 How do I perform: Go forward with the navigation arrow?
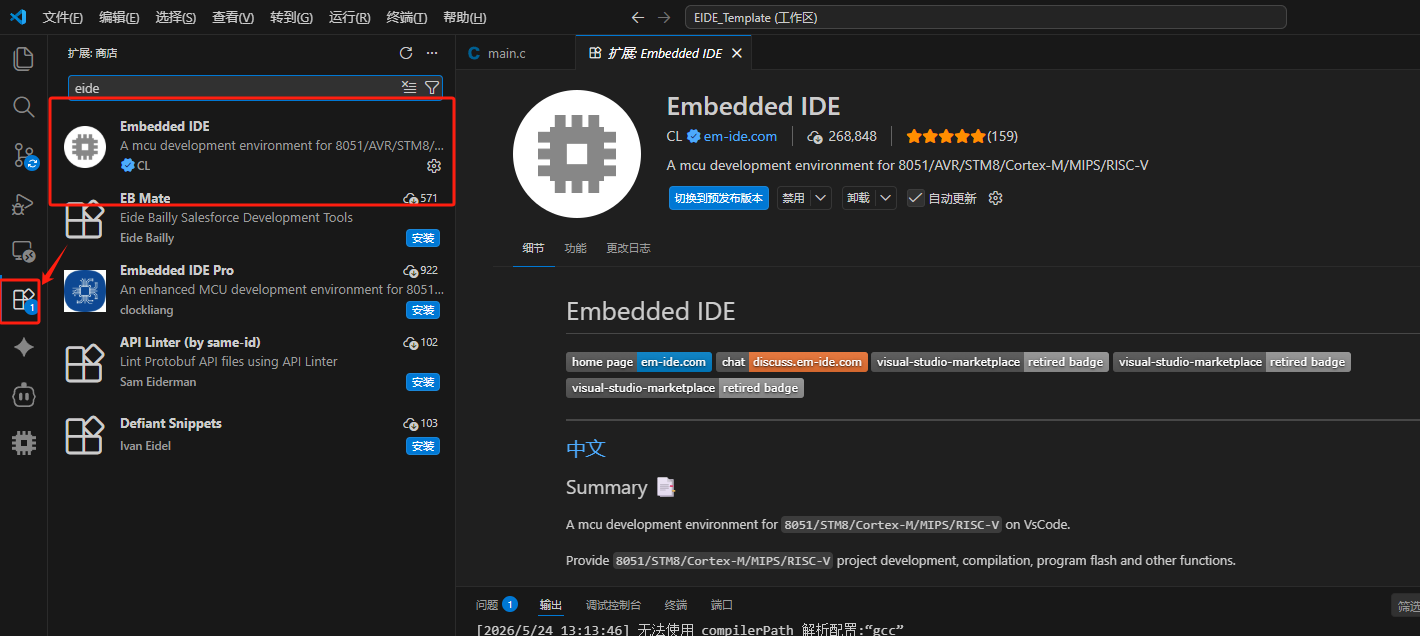coord(665,17)
